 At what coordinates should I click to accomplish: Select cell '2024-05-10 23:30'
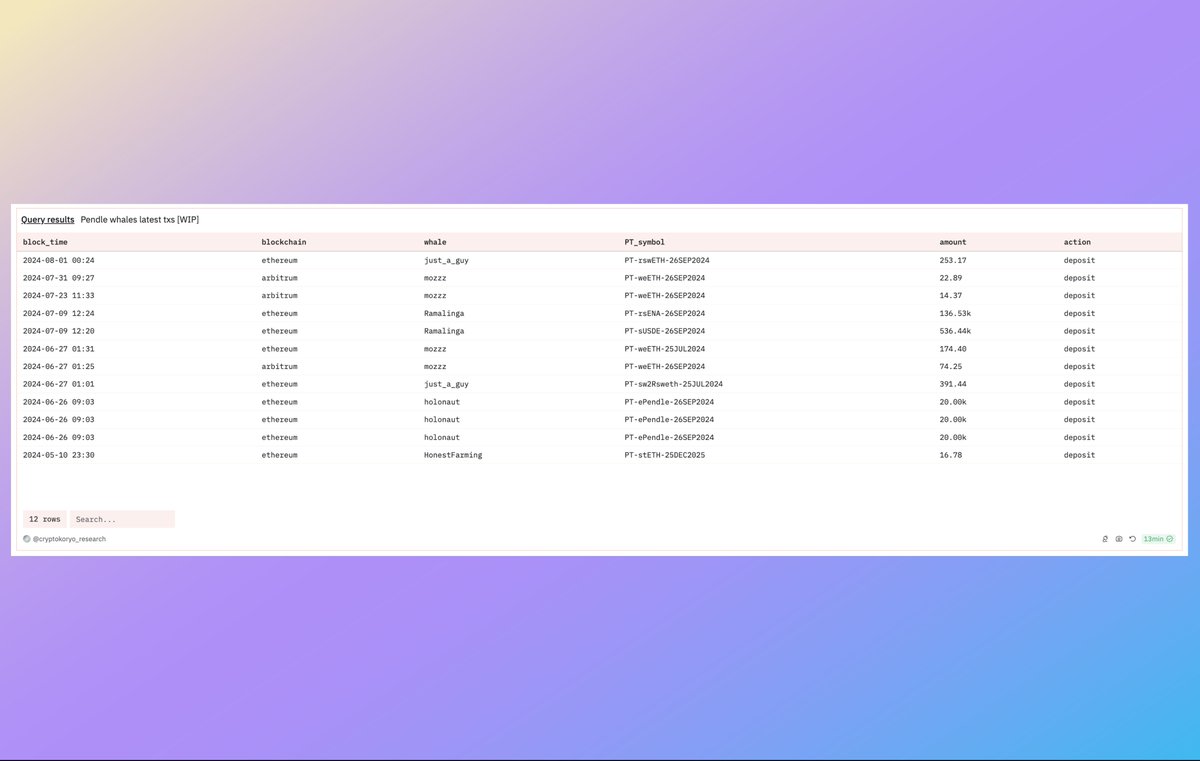coord(59,455)
